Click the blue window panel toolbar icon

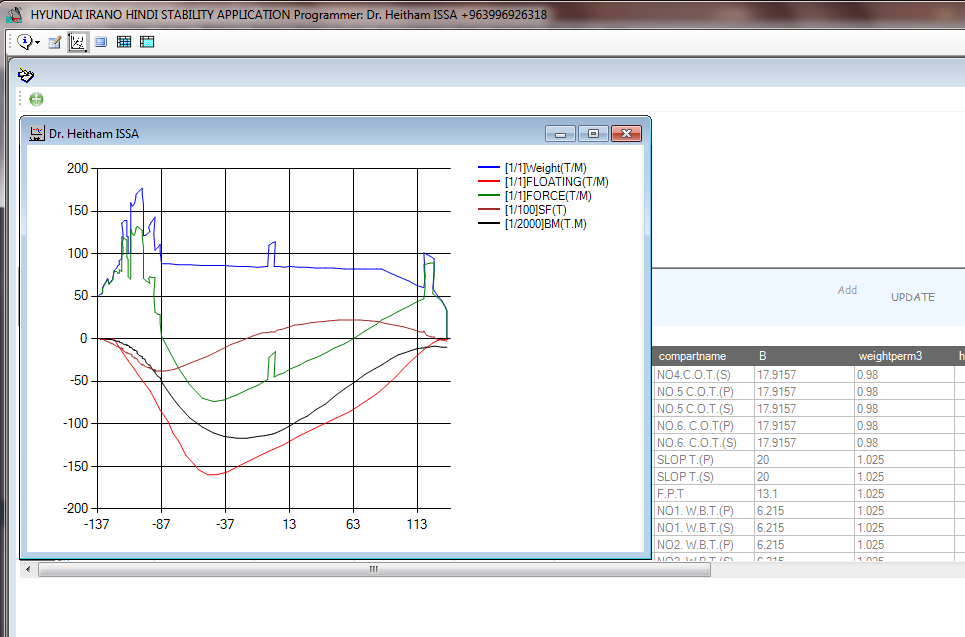coord(101,42)
